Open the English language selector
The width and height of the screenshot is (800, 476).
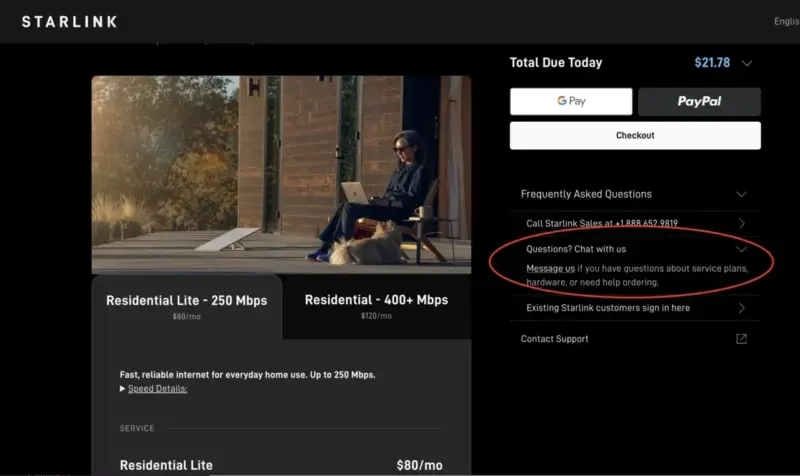[x=786, y=21]
